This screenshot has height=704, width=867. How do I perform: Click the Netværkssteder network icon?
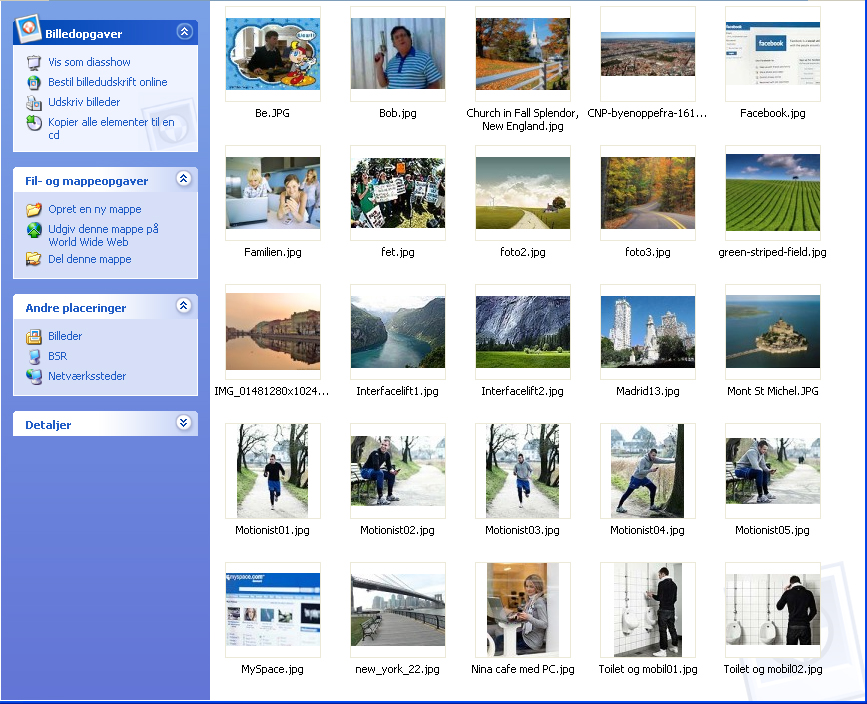coord(34,376)
